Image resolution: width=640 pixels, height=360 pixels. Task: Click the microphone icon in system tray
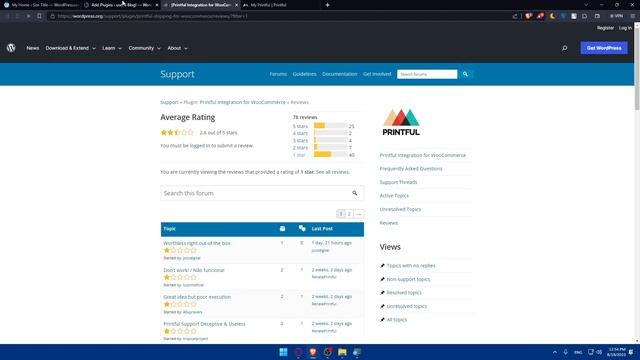(x=566, y=352)
